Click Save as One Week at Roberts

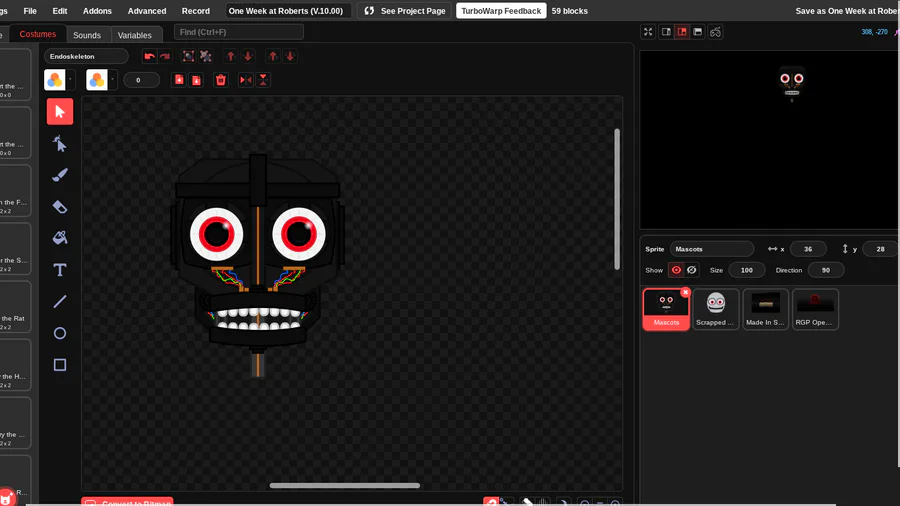coord(847,11)
